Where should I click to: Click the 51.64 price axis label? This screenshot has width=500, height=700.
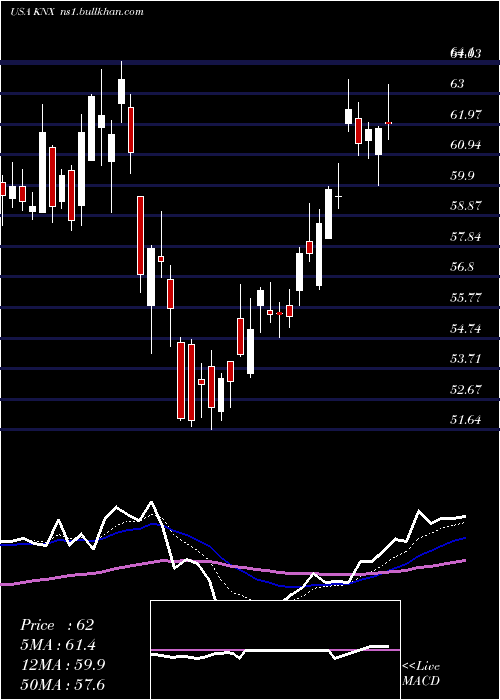pyautogui.click(x=466, y=420)
